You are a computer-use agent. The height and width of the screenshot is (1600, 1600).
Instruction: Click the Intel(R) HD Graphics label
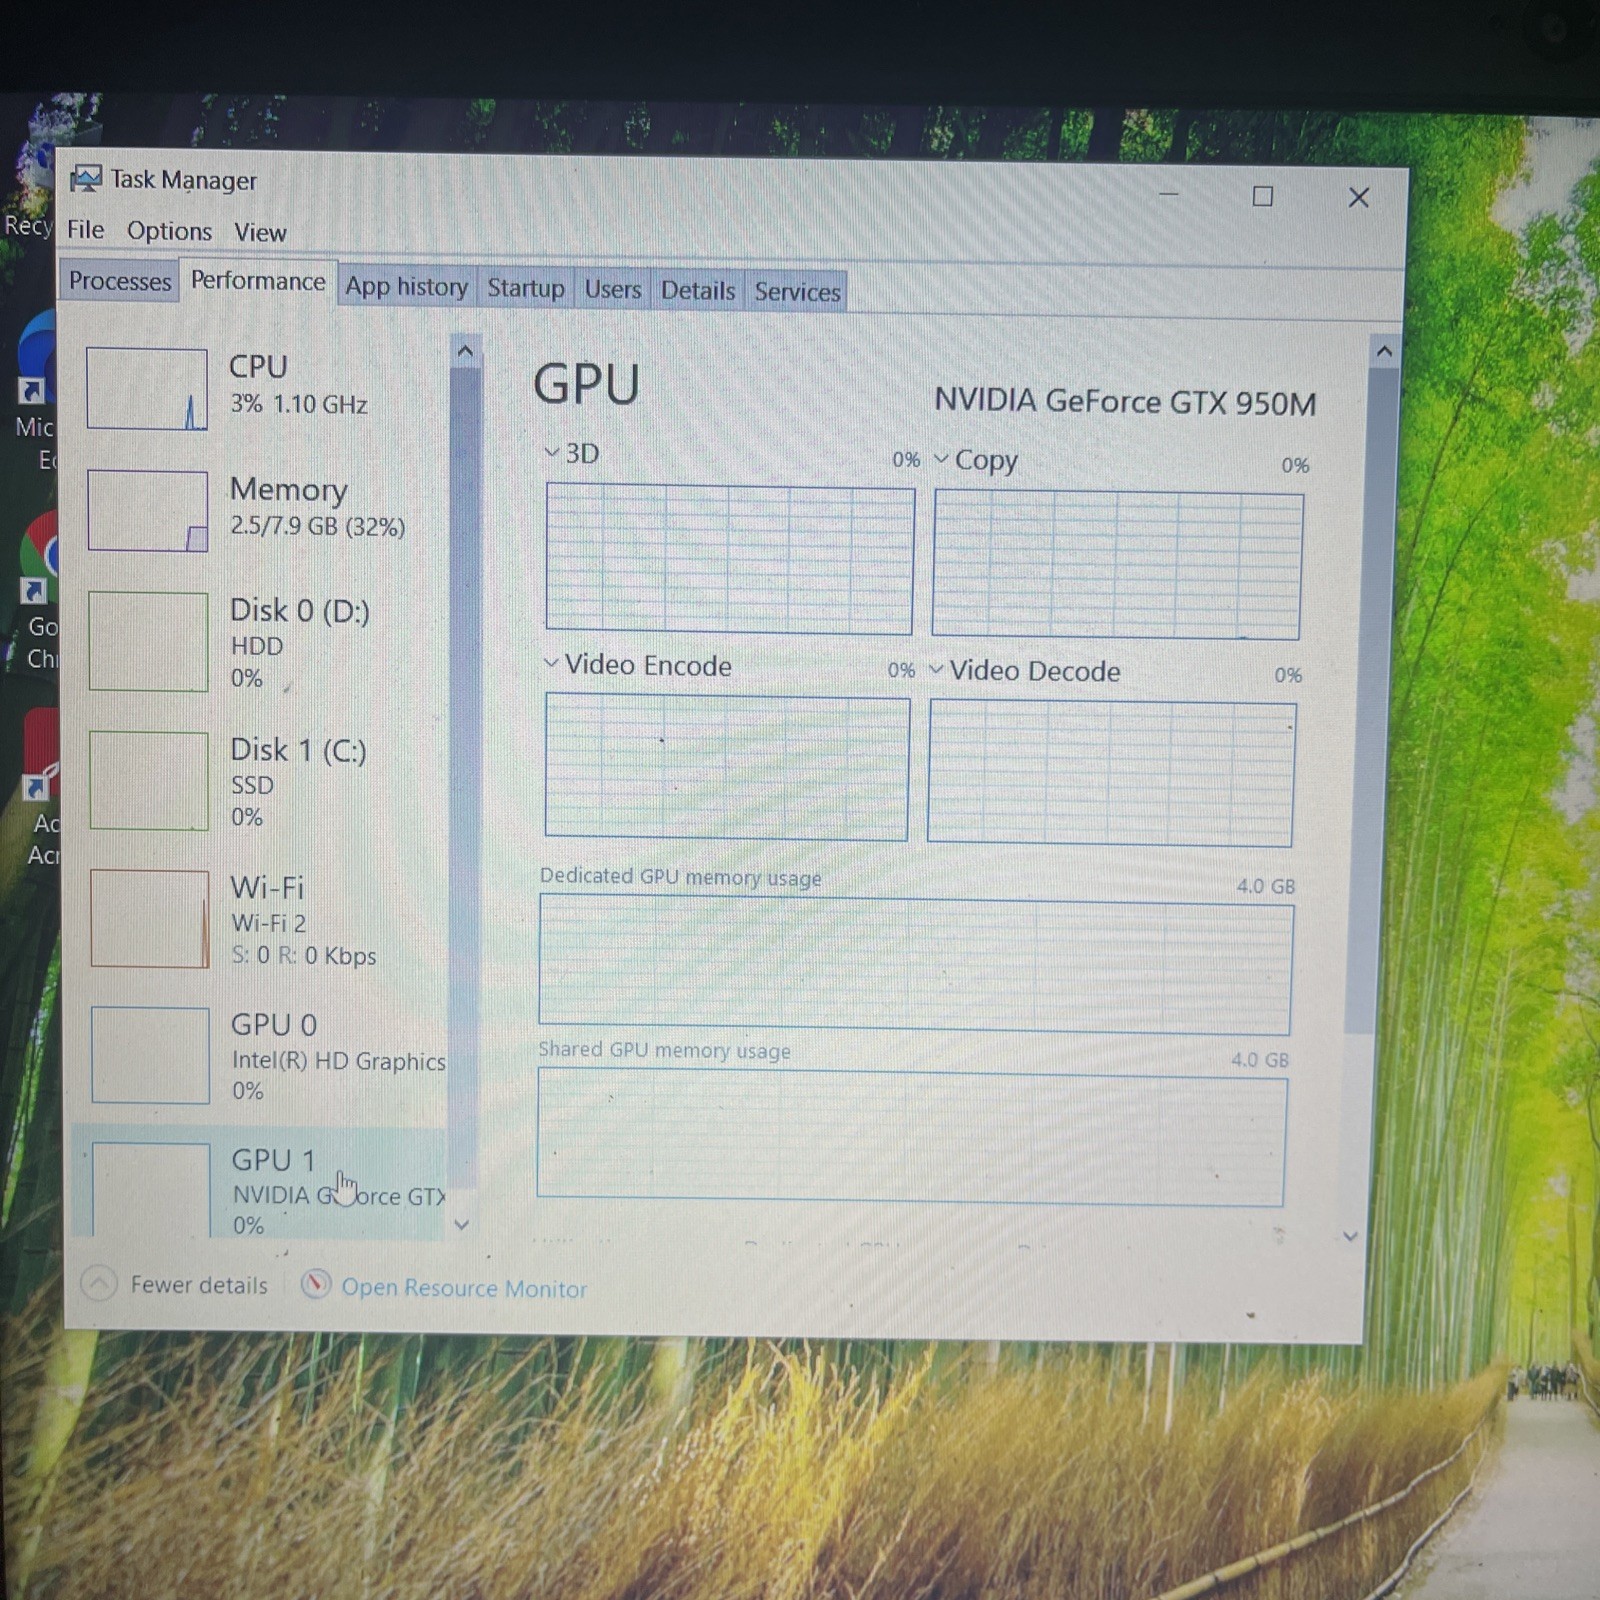tap(338, 1061)
